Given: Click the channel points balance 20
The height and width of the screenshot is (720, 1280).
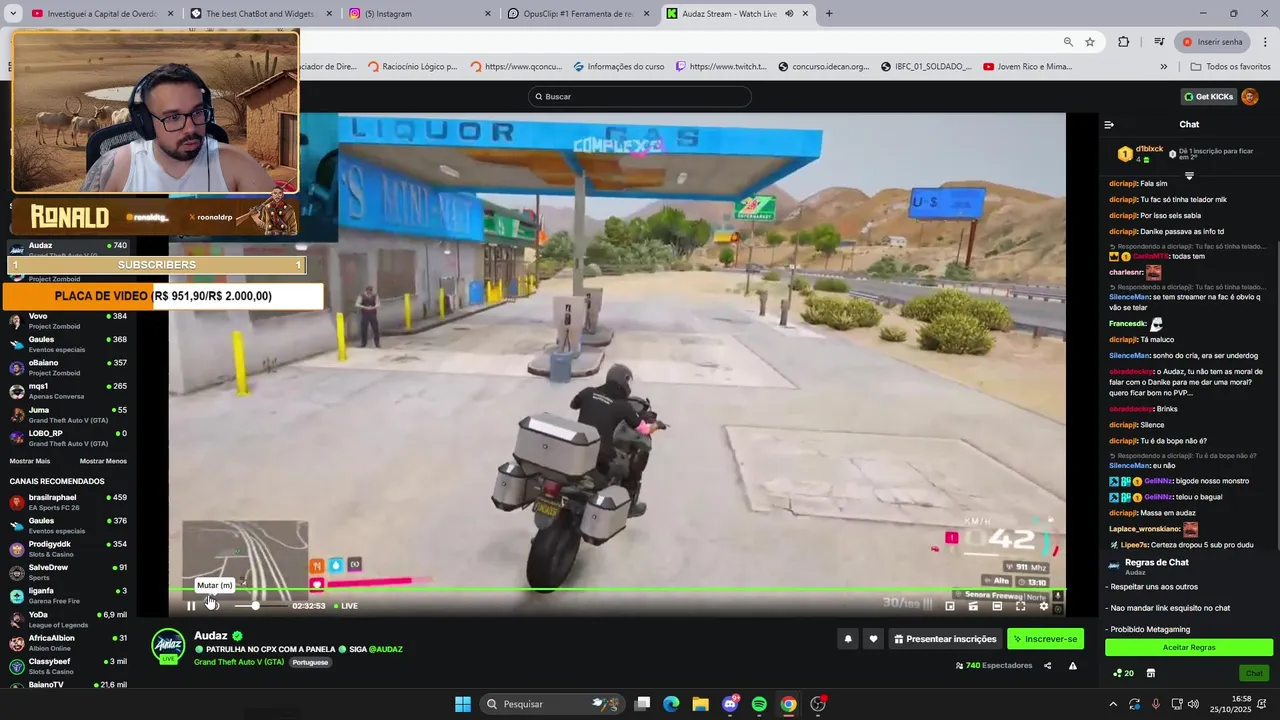Looking at the screenshot, I should [1123, 673].
